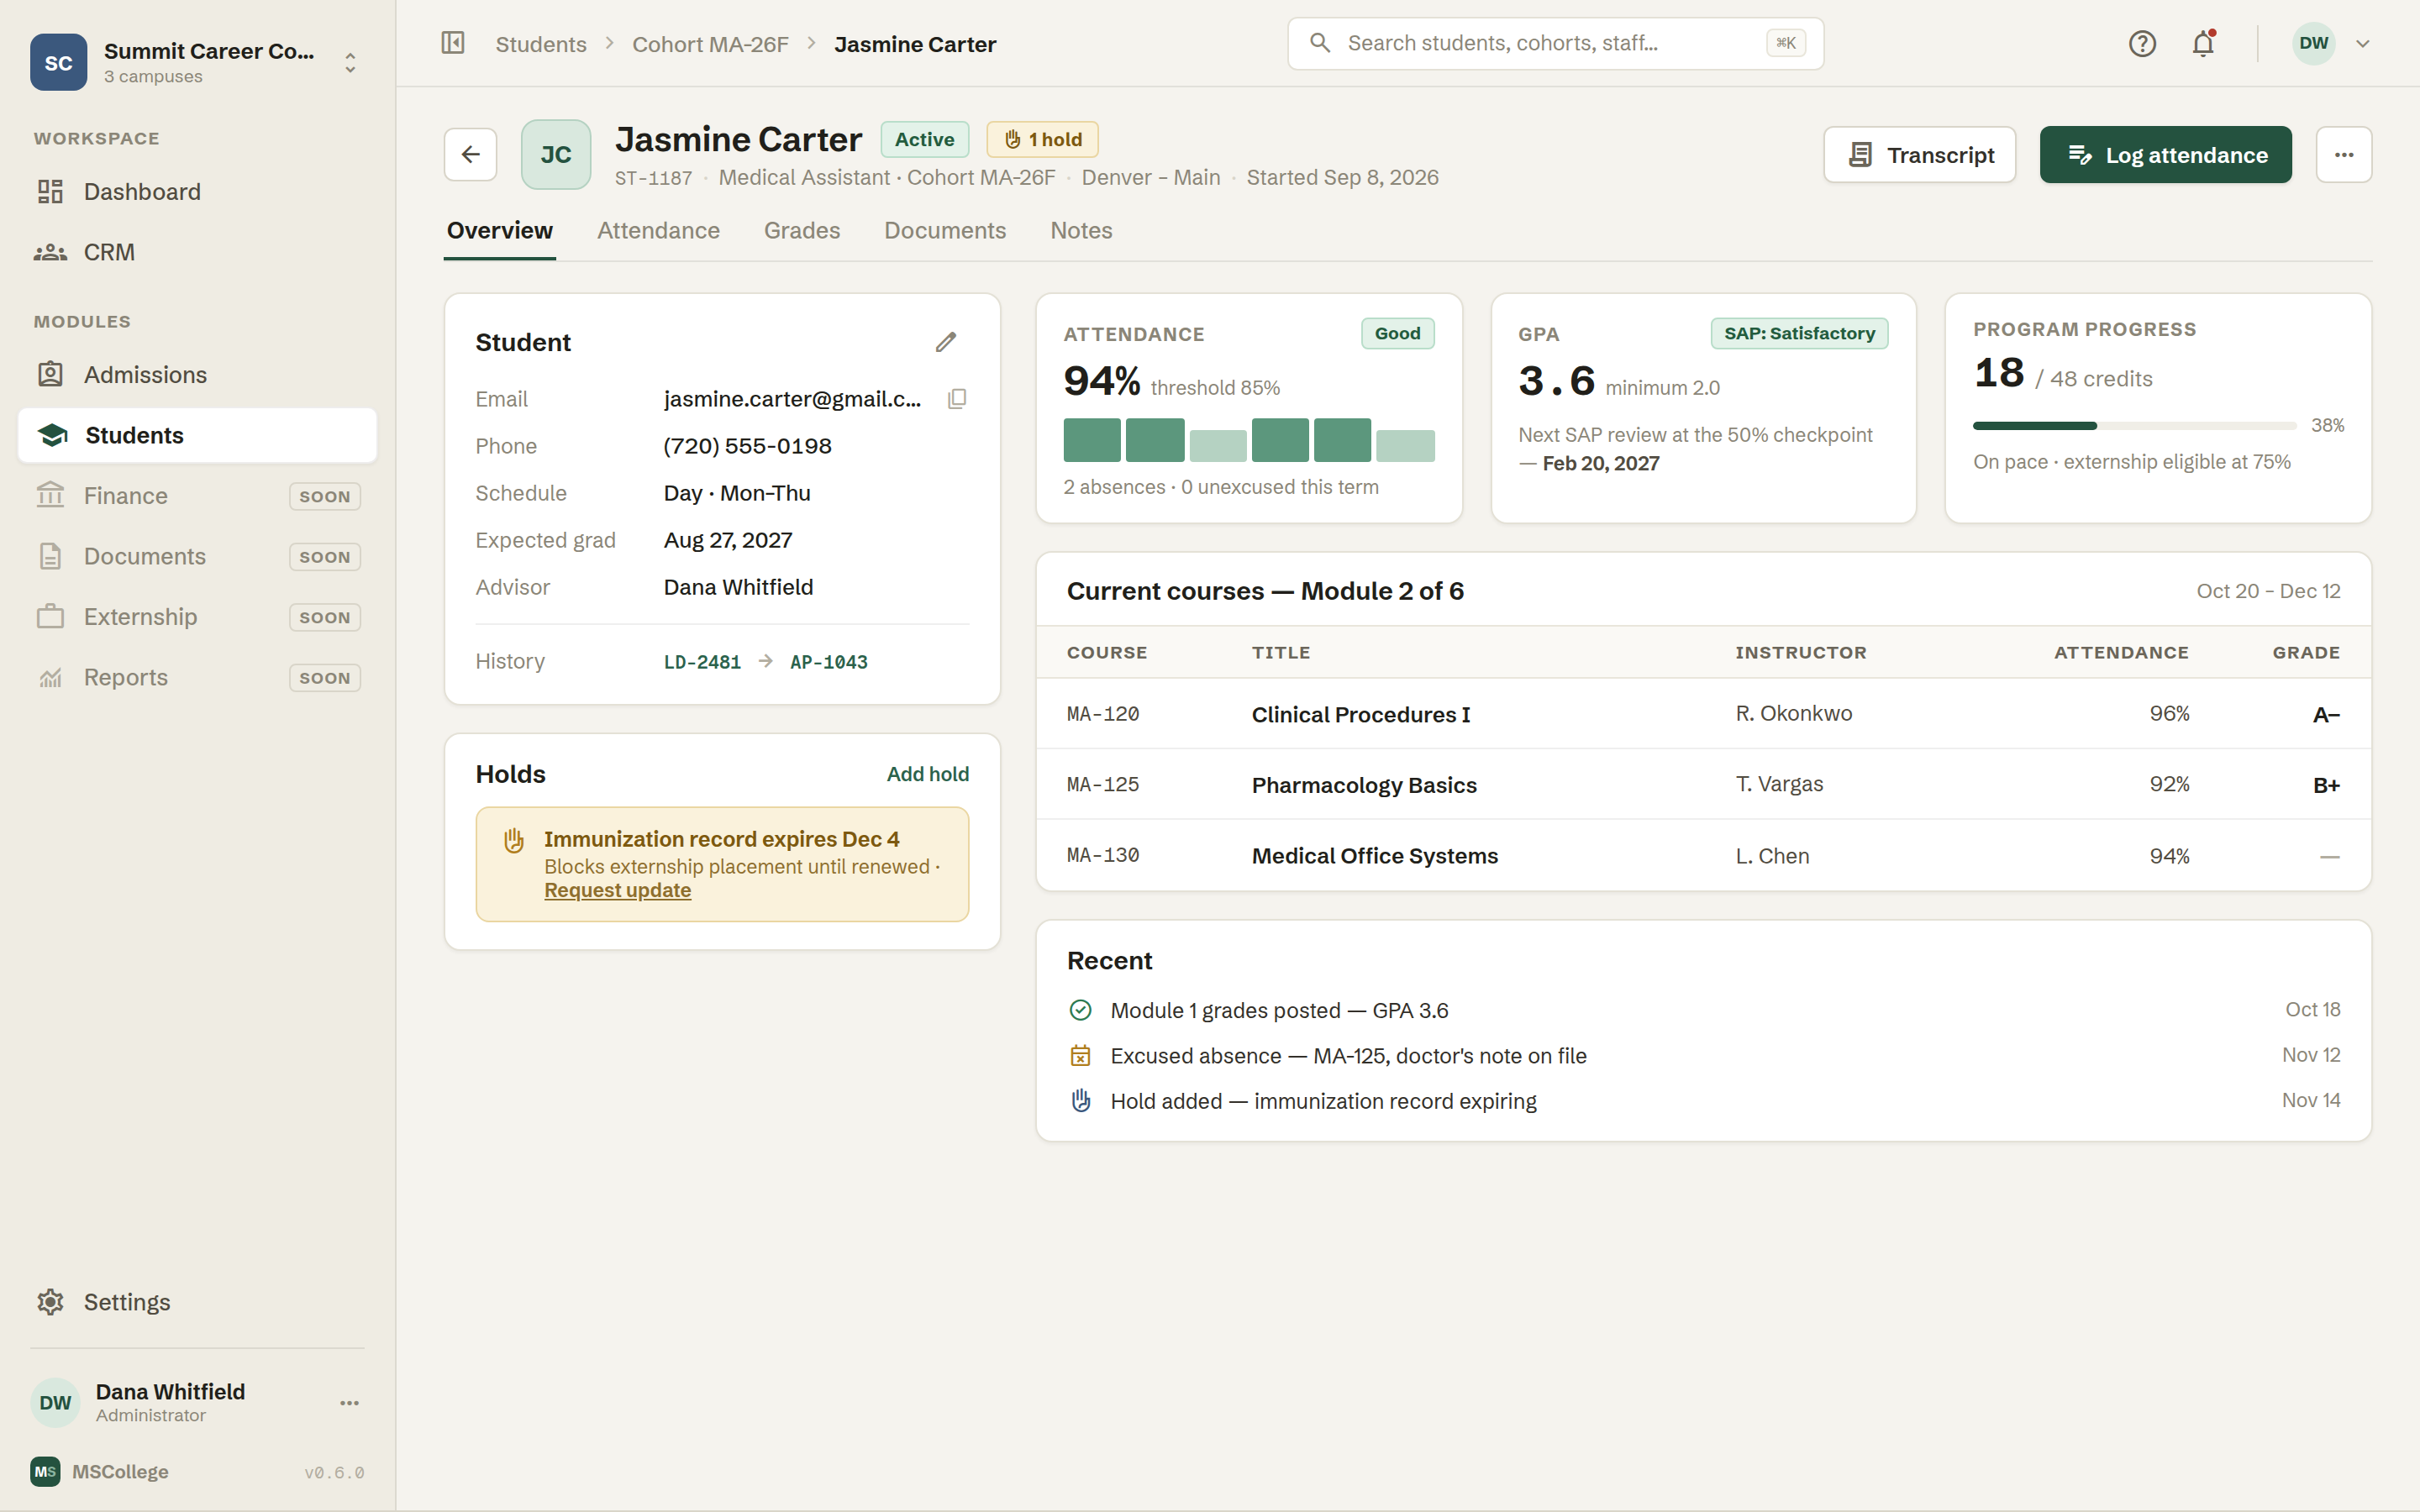2420x1512 pixels.
Task: Click the Finance bank icon
Action: point(50,496)
